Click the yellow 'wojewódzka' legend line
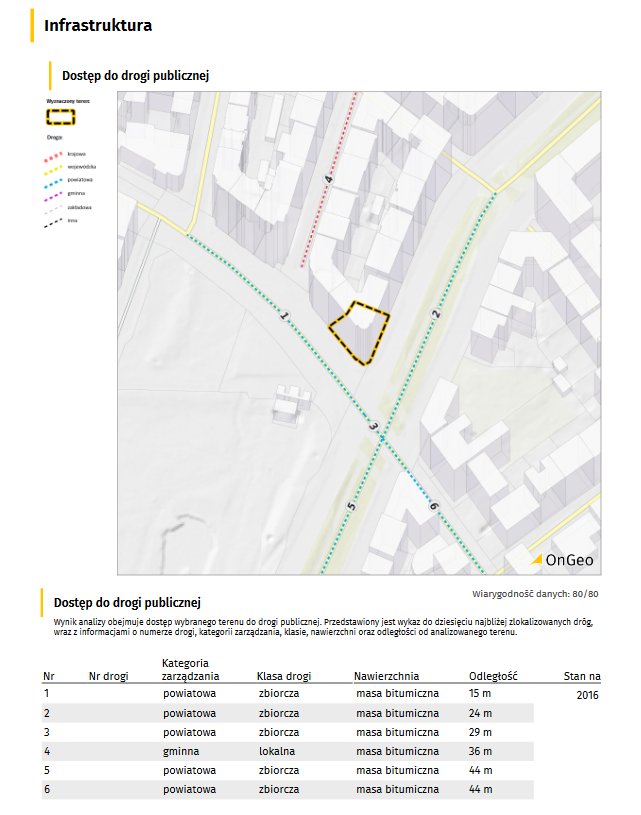641x815 pixels. click(x=55, y=167)
